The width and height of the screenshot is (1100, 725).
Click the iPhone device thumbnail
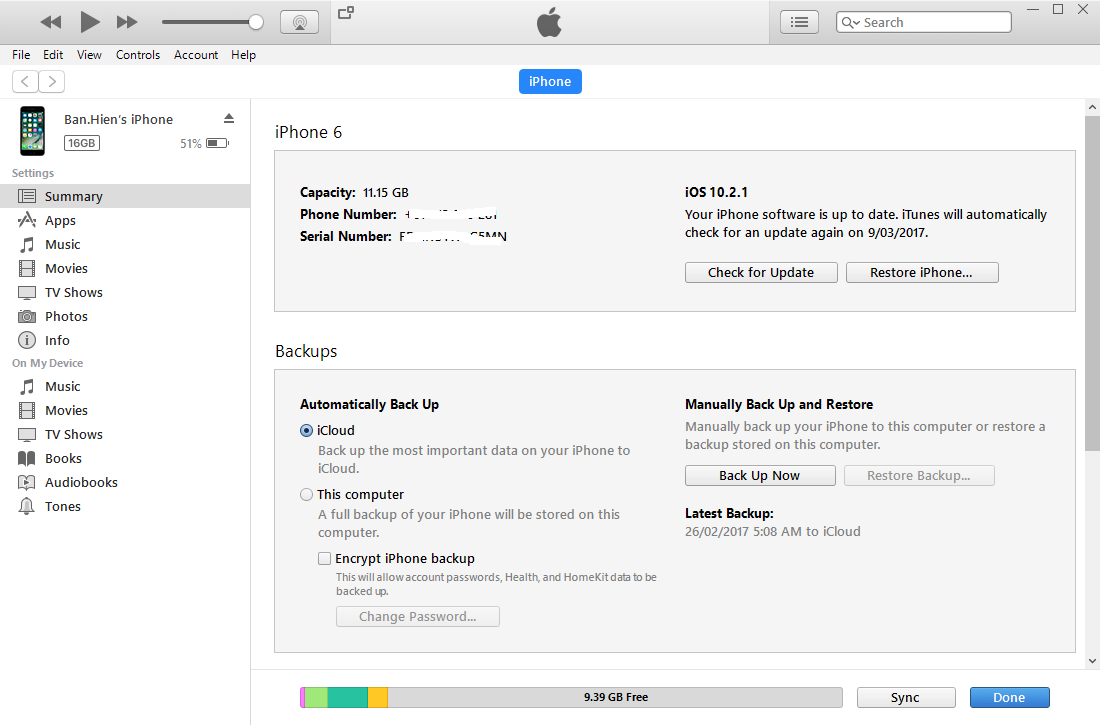tap(32, 131)
